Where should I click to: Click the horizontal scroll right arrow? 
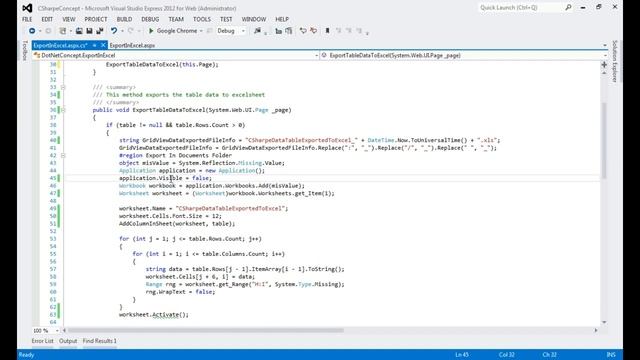(x=596, y=330)
